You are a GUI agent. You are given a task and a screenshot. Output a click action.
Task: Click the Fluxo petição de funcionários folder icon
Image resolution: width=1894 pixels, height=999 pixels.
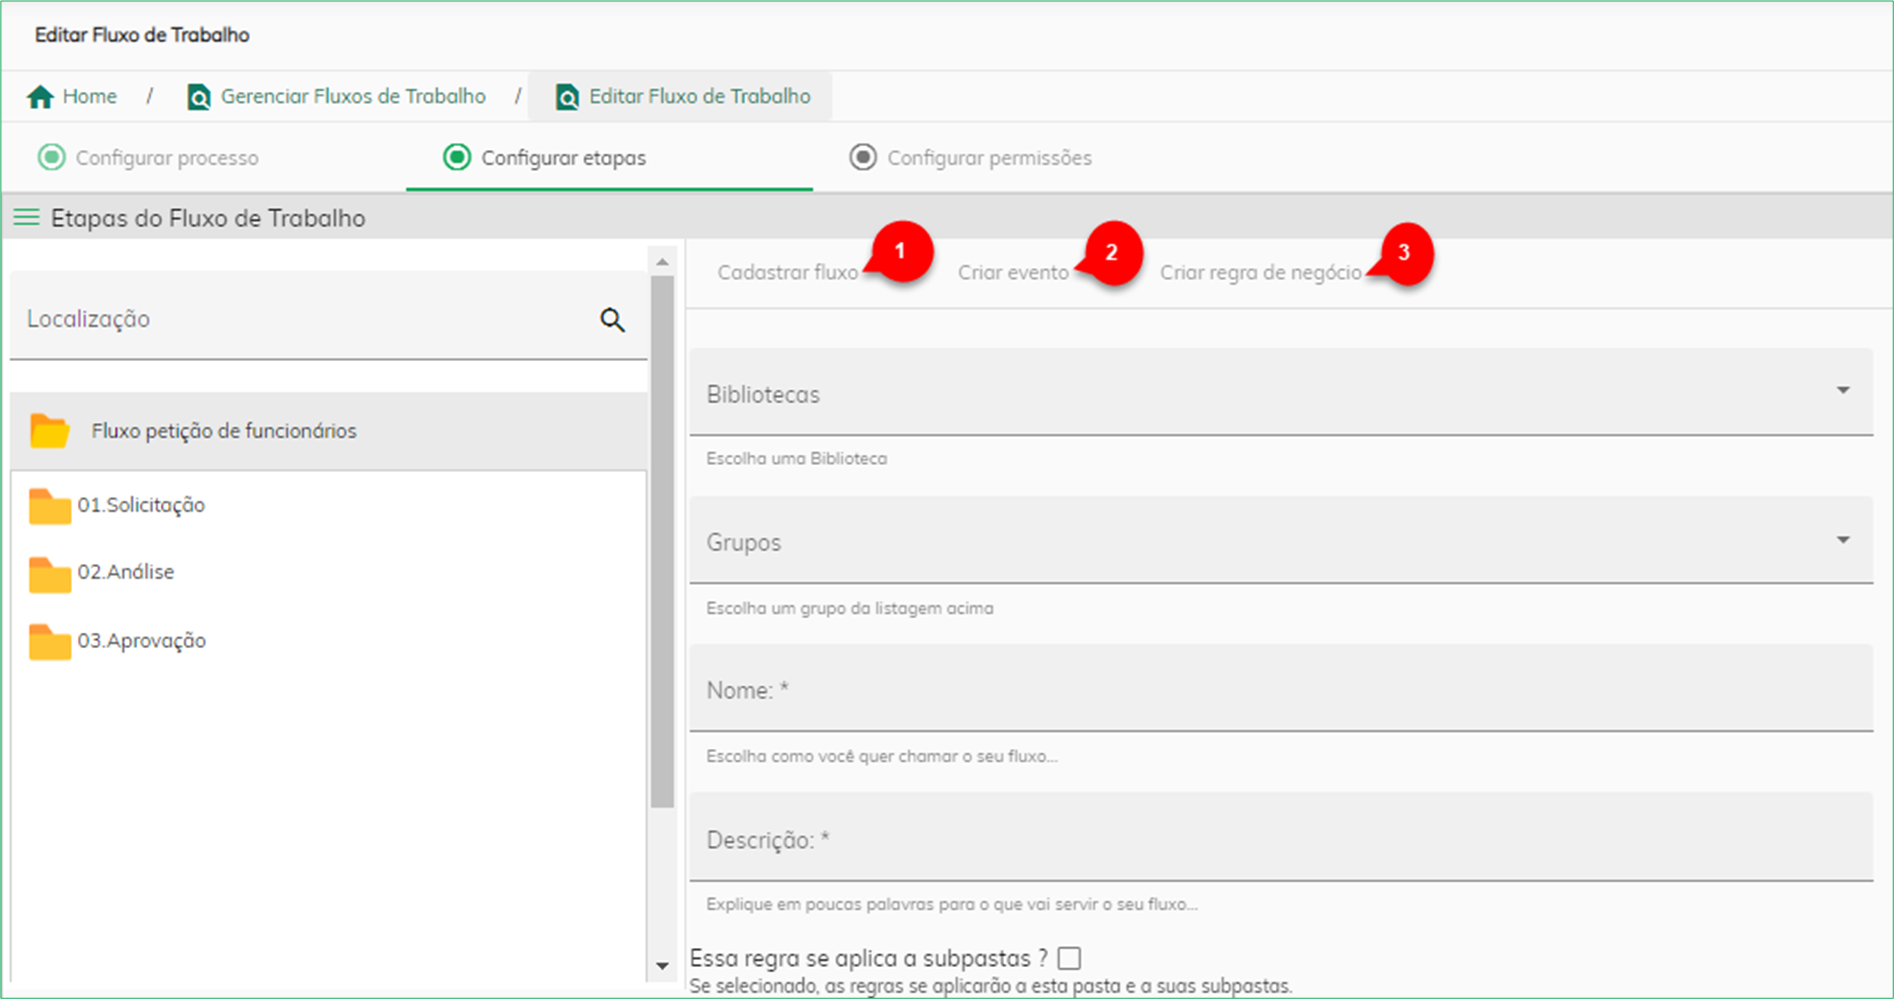coord(49,431)
